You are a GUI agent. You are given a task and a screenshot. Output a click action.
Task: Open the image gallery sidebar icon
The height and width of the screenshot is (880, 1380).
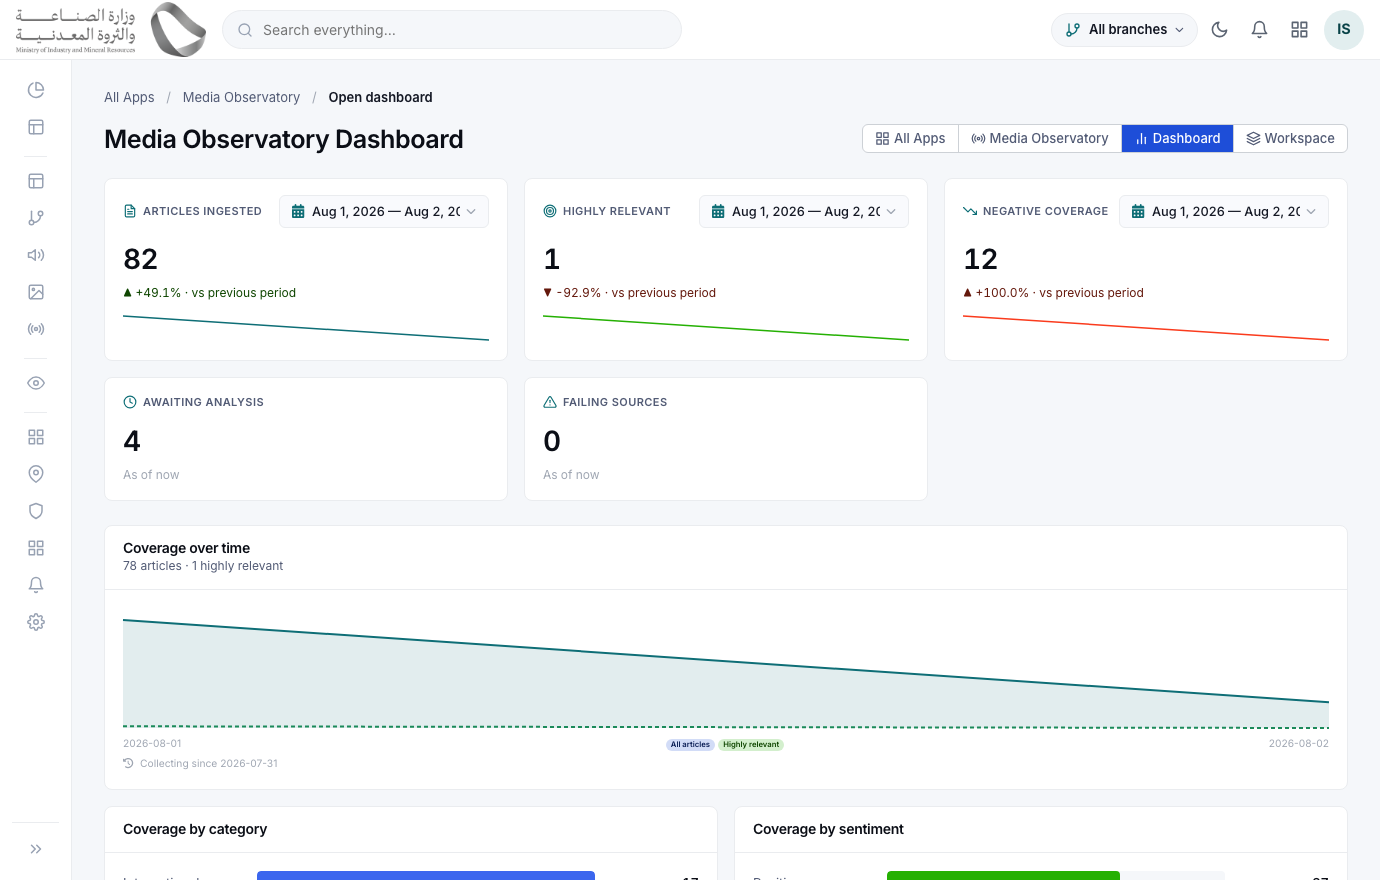(36, 292)
